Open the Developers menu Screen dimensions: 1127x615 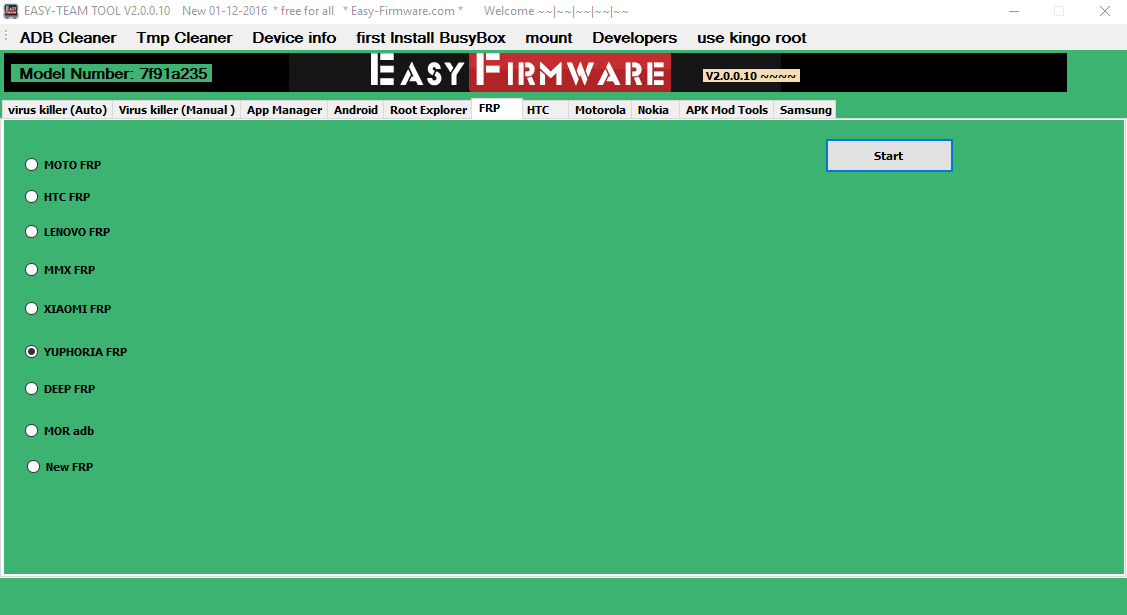point(634,37)
